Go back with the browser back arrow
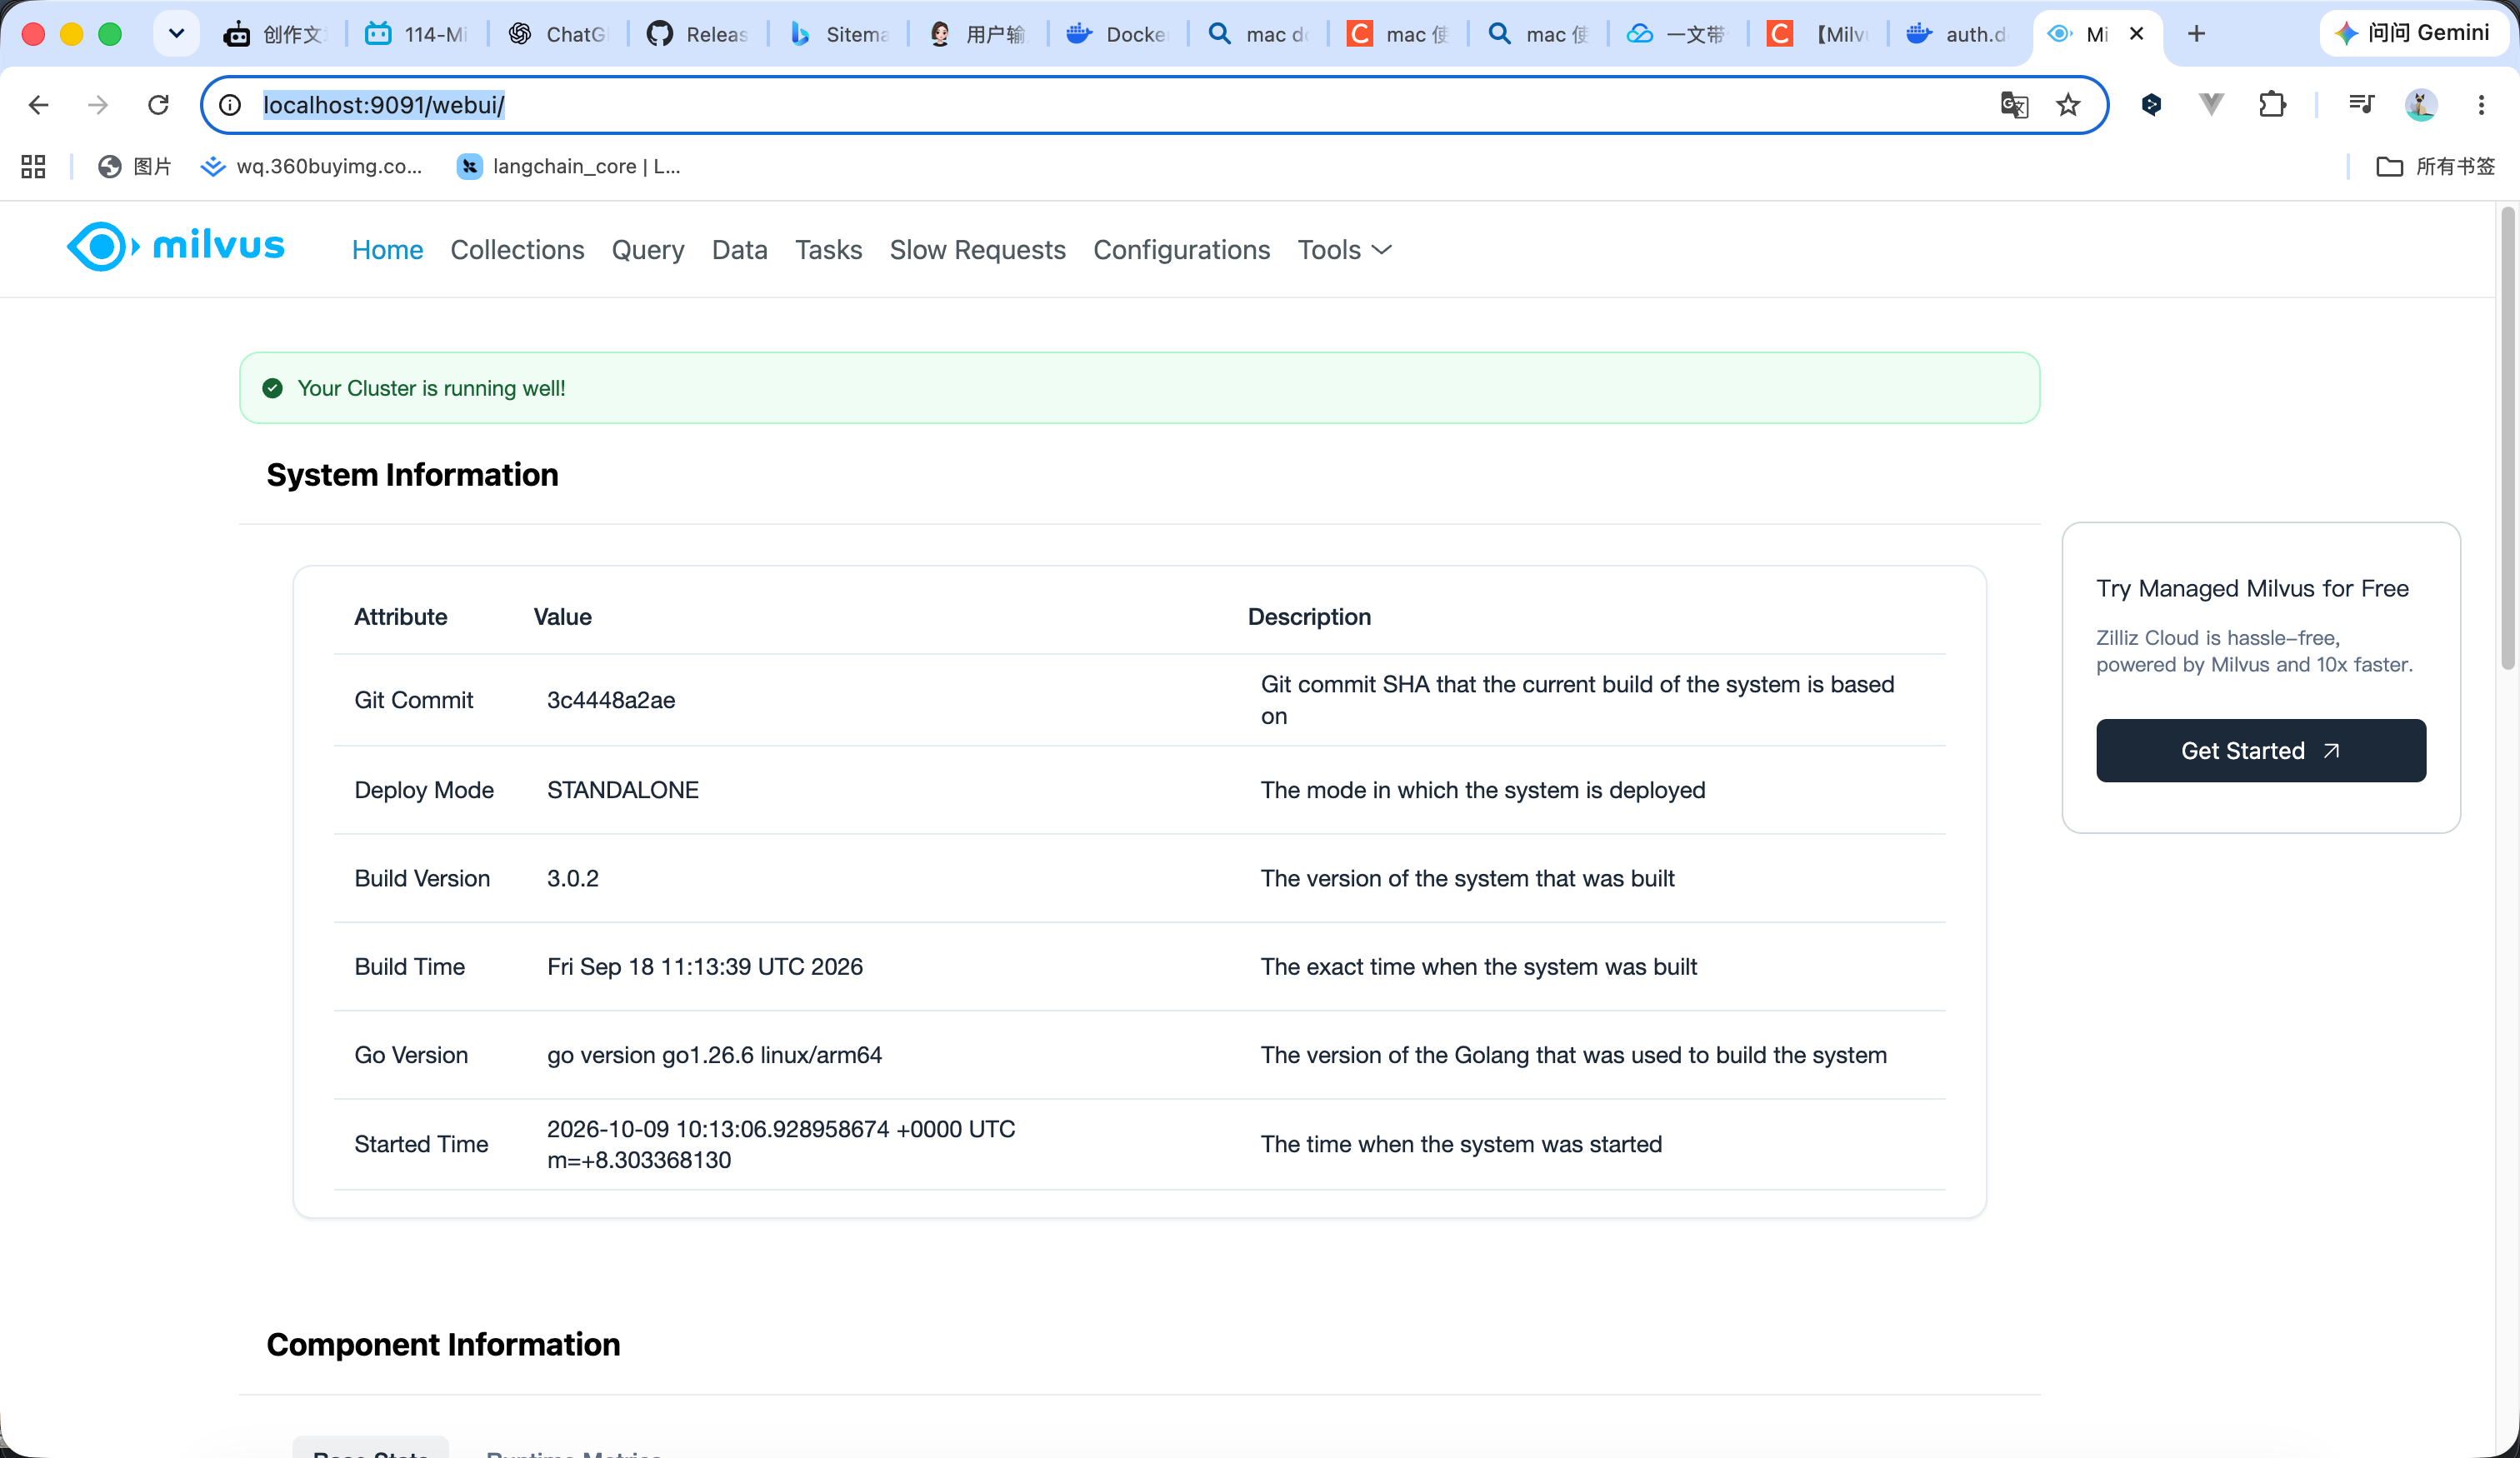The image size is (2520, 1458). click(x=39, y=105)
